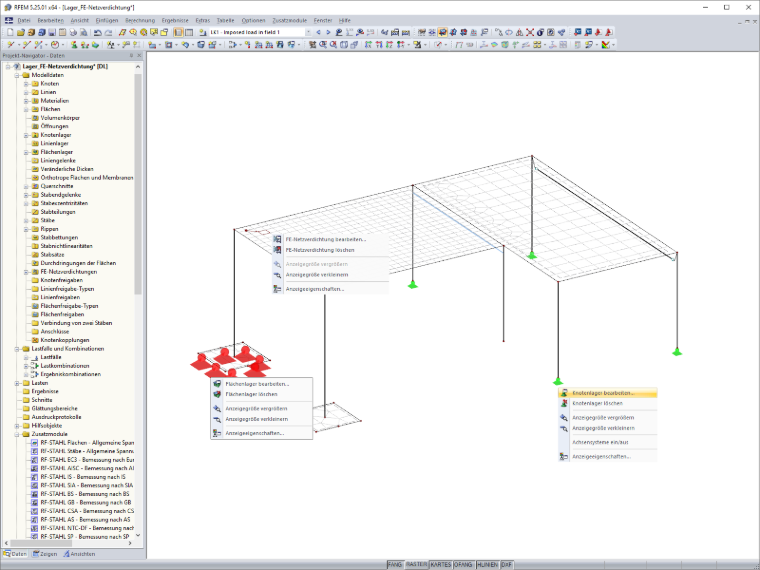Switch to the Zeigen navigator tab

click(x=45, y=554)
